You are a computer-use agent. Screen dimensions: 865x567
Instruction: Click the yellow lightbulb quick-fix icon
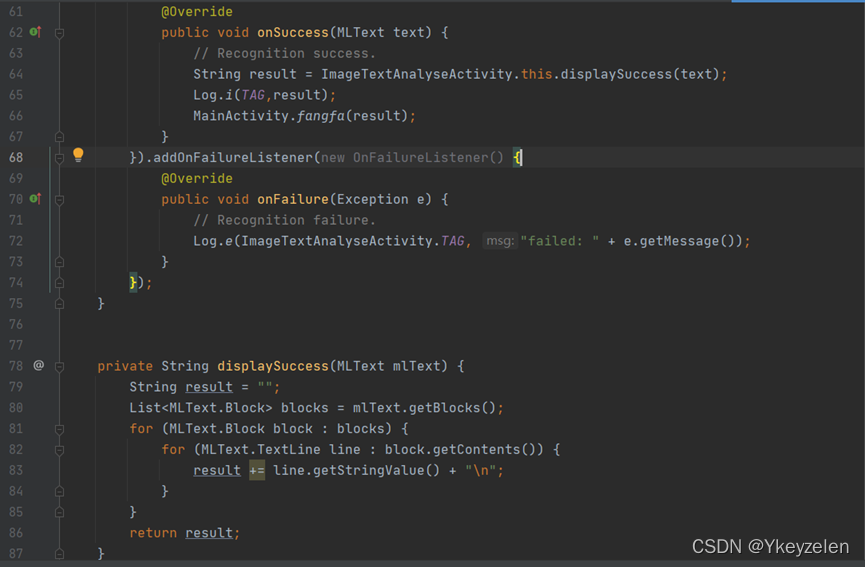(78, 156)
